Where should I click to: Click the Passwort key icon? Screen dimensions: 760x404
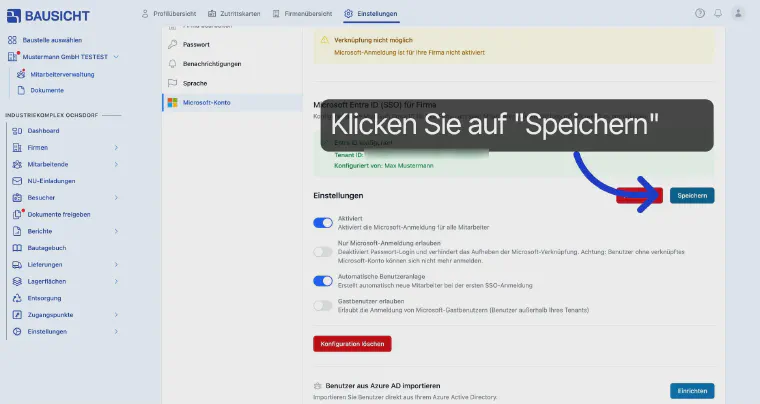point(172,44)
